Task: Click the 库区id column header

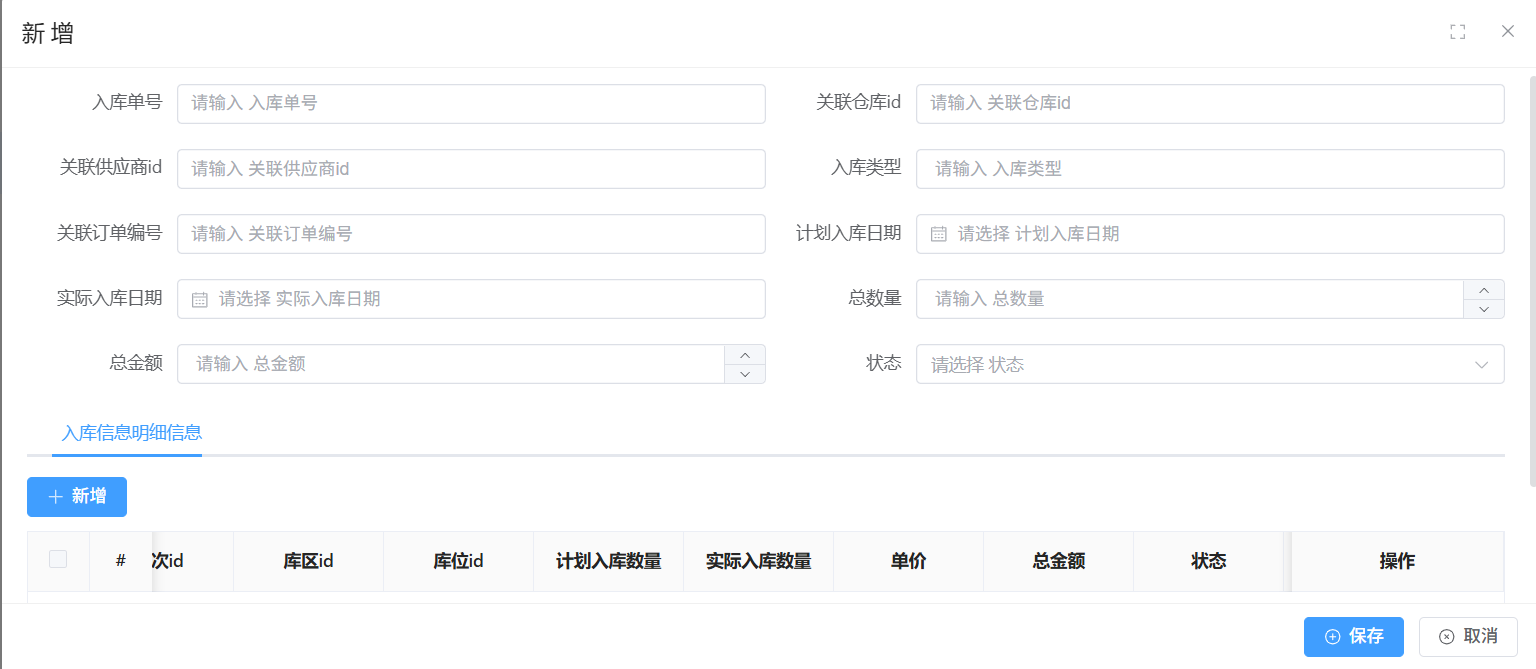Action: 308,561
